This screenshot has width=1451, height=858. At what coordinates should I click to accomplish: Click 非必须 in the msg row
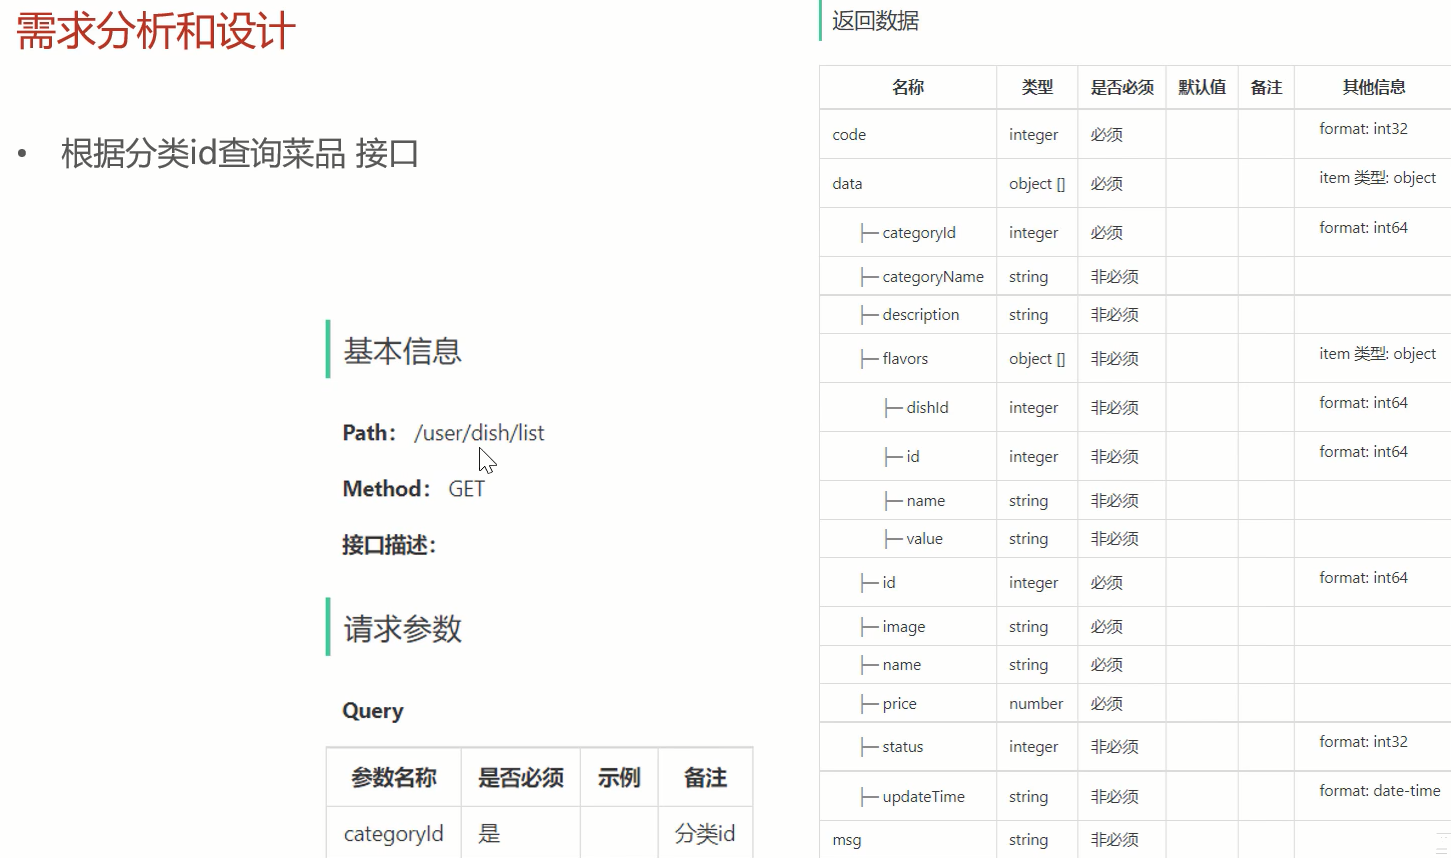pos(1114,840)
